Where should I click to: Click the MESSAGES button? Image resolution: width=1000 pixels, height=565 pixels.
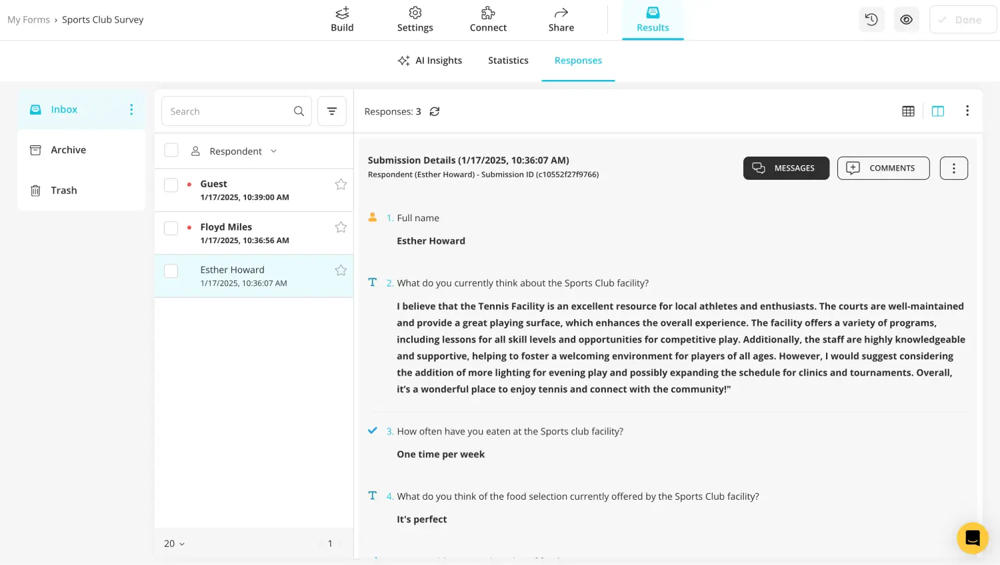[785, 168]
